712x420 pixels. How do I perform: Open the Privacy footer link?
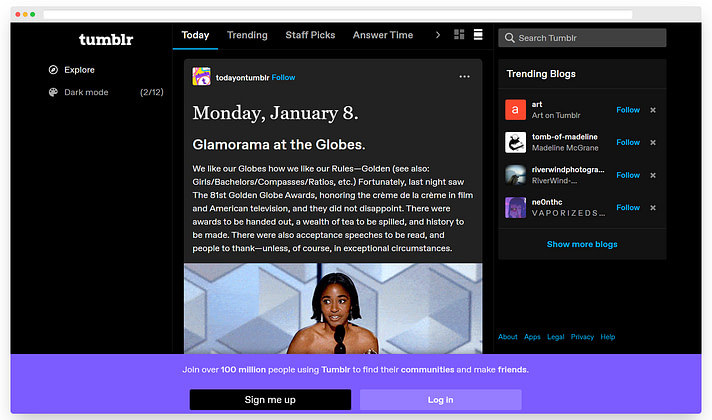pos(582,337)
